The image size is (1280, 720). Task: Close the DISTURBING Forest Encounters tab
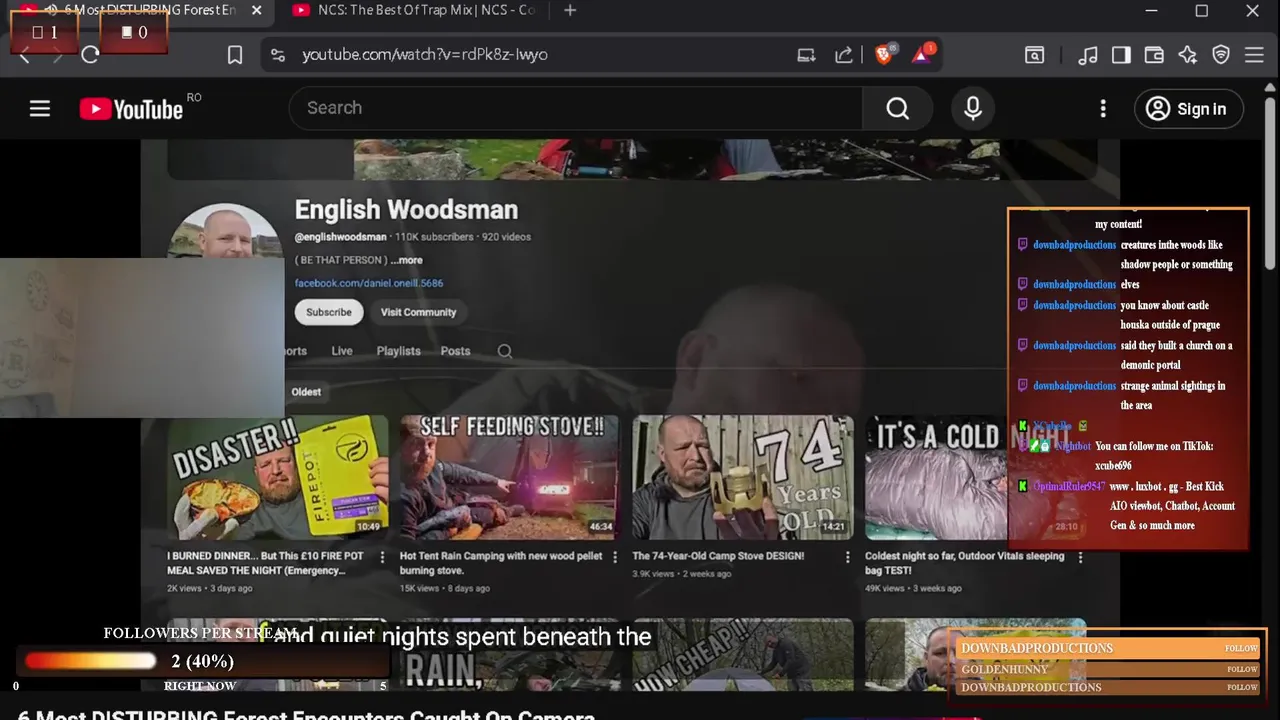pyautogui.click(x=257, y=10)
